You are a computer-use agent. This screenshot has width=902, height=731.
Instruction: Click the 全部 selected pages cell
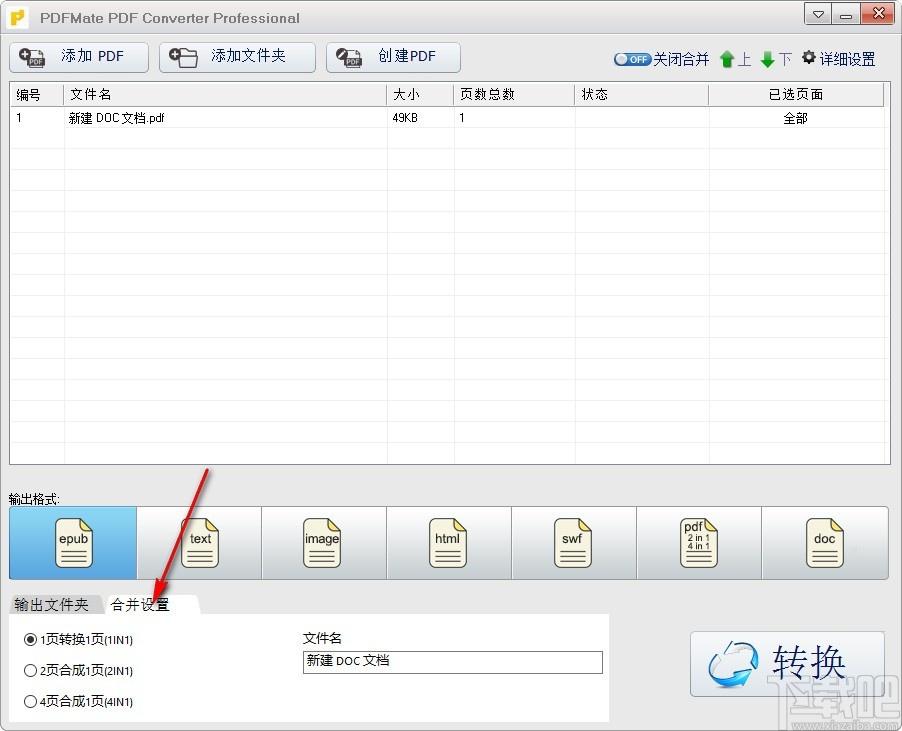pyautogui.click(x=796, y=118)
